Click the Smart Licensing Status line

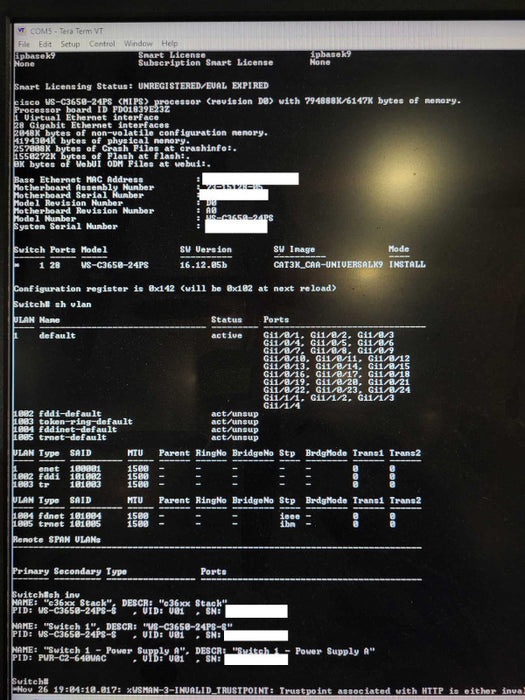(142, 86)
